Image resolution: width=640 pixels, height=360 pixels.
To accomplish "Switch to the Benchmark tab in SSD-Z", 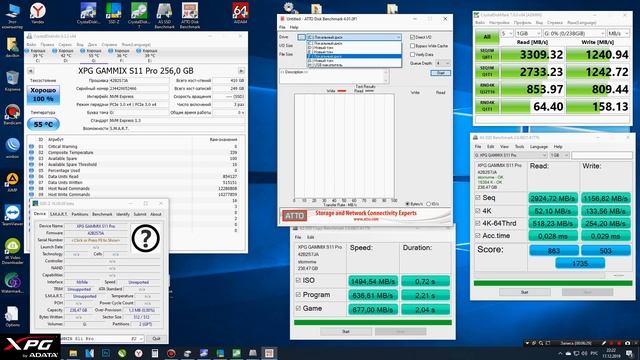I will [102, 214].
